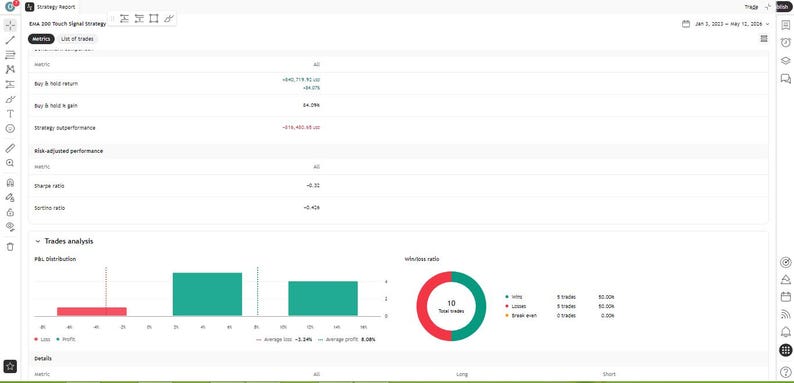This screenshot has width=794, height=383.
Task: Pick the brush tool in floating toolbar
Action: coord(169,19)
